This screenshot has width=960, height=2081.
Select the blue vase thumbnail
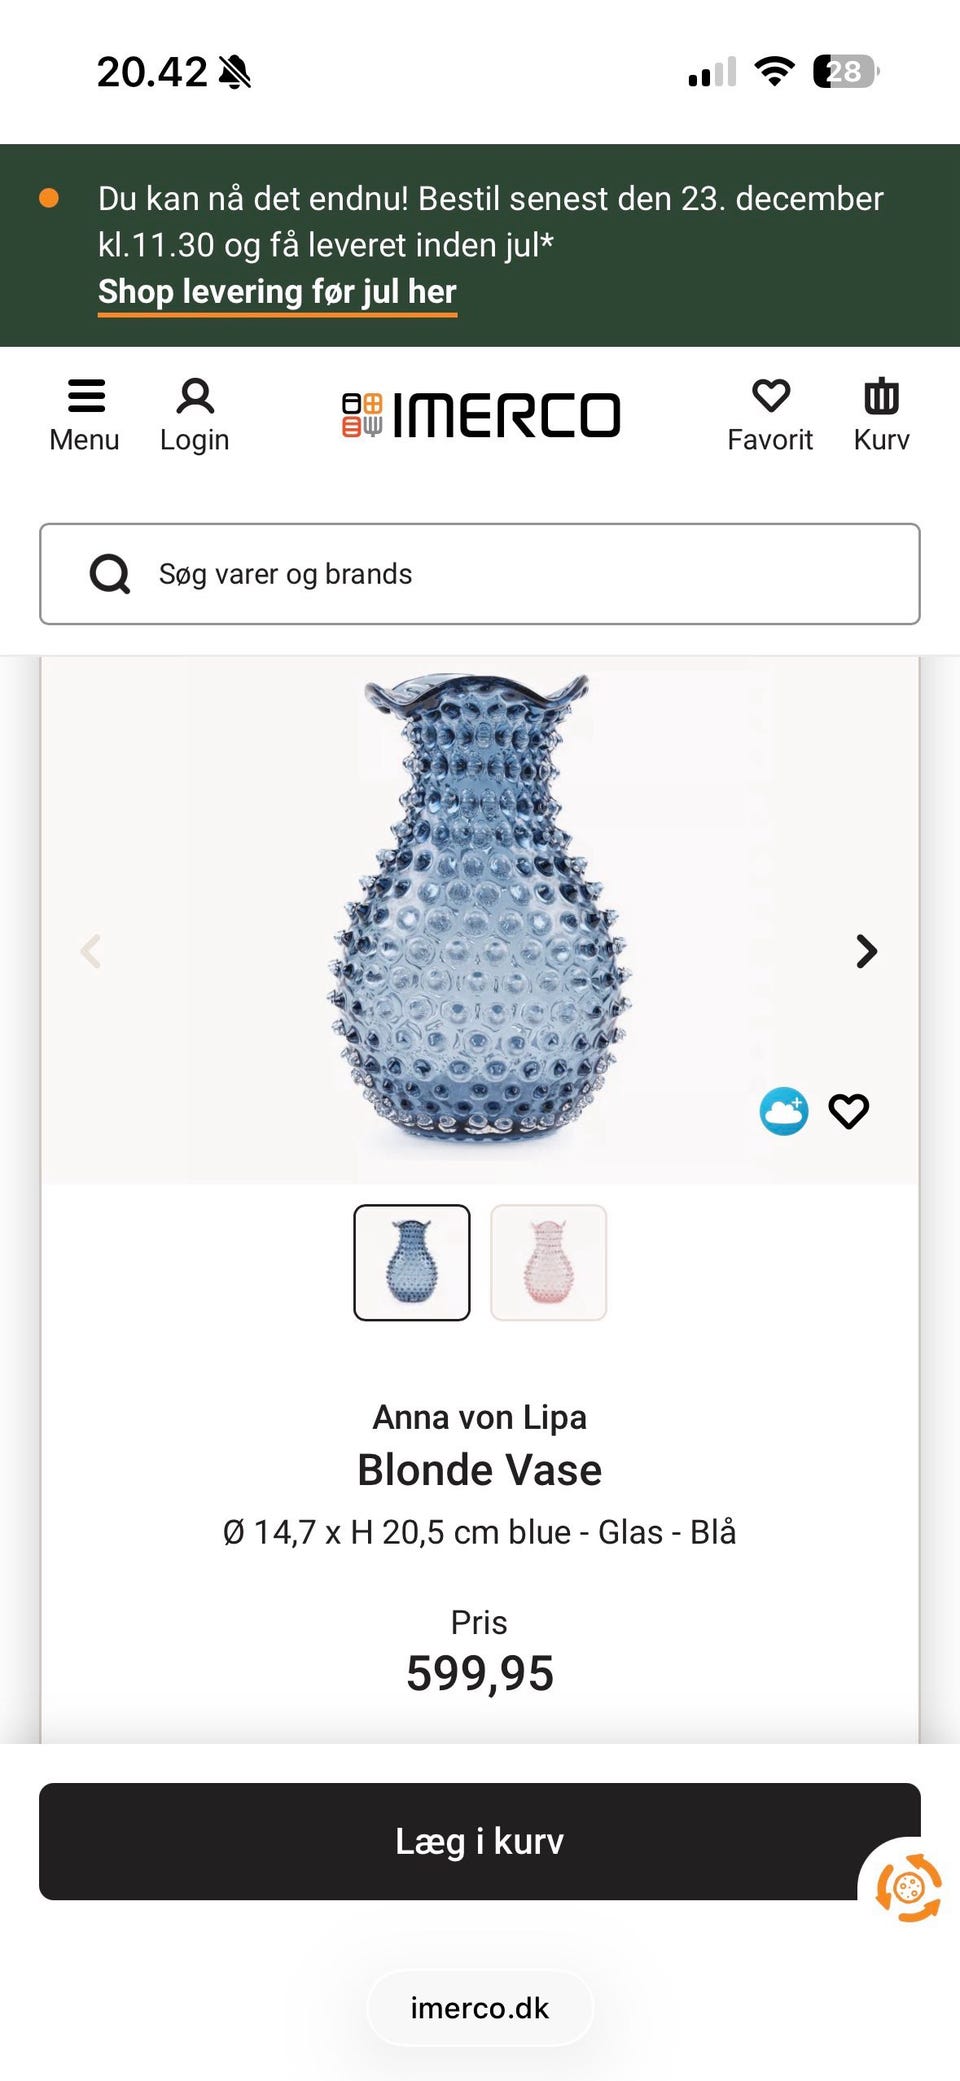pos(412,1263)
